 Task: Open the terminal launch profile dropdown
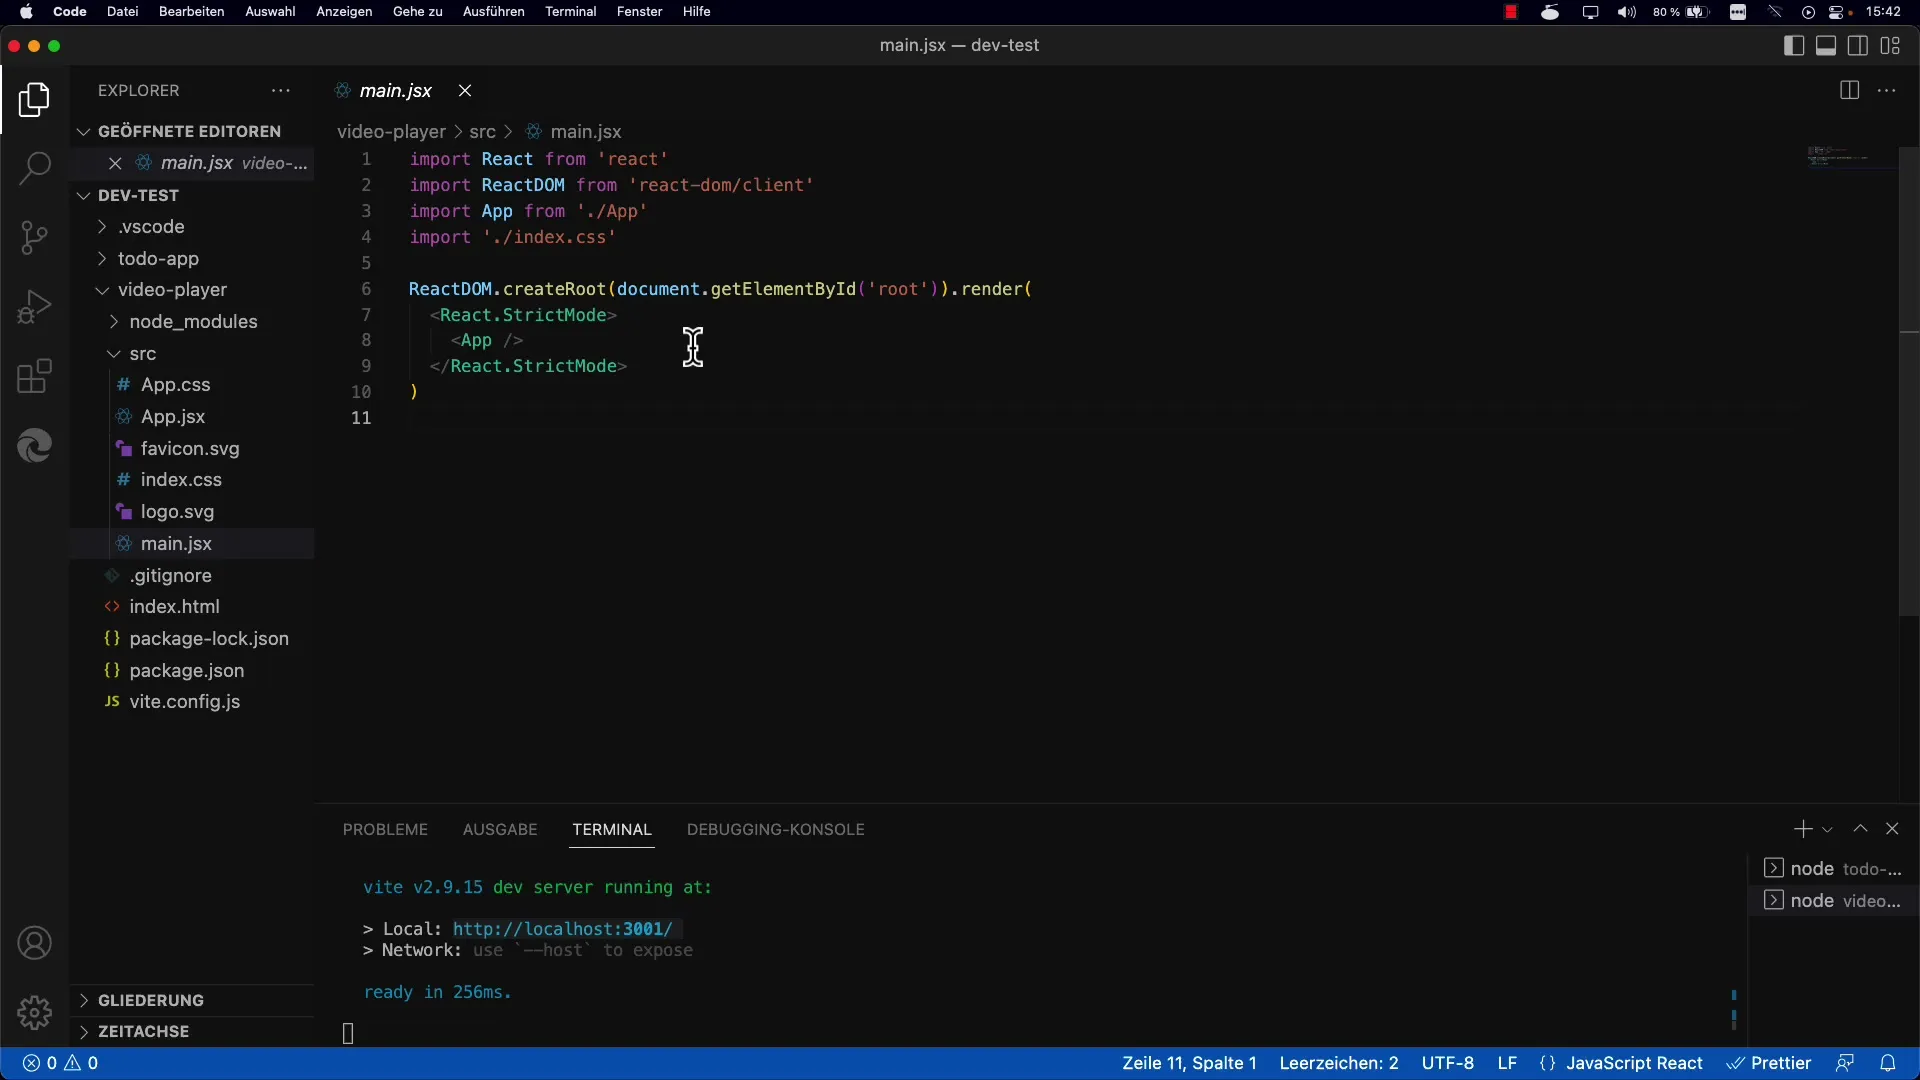(1827, 830)
